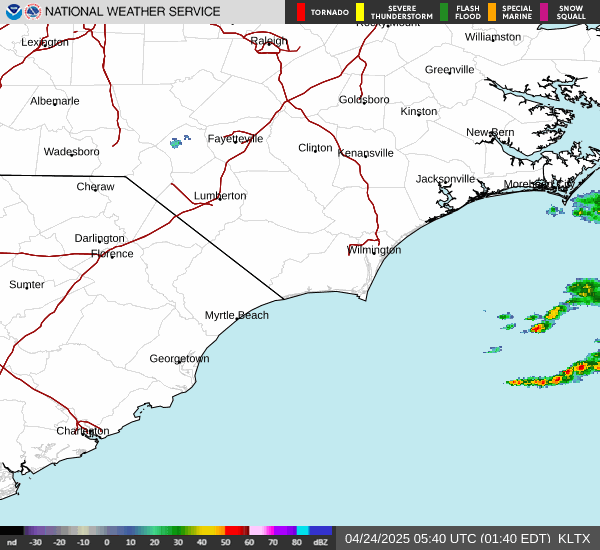Click the FLASH FLOOD legend label

pyautogui.click(x=468, y=12)
